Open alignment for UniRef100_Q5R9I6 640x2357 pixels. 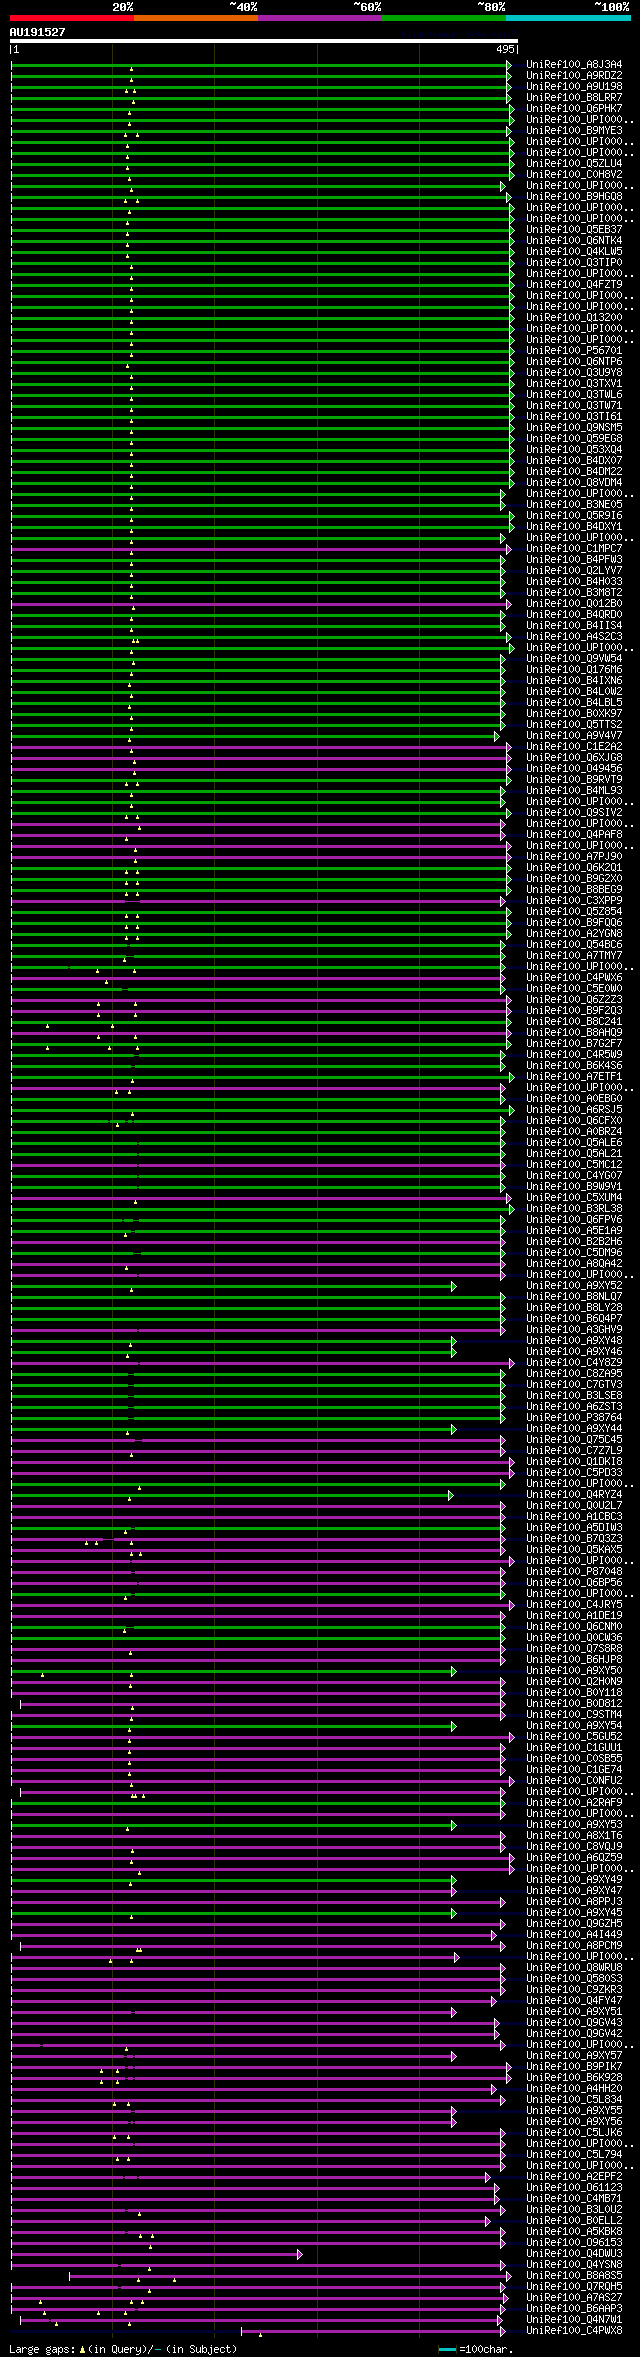(x=574, y=515)
